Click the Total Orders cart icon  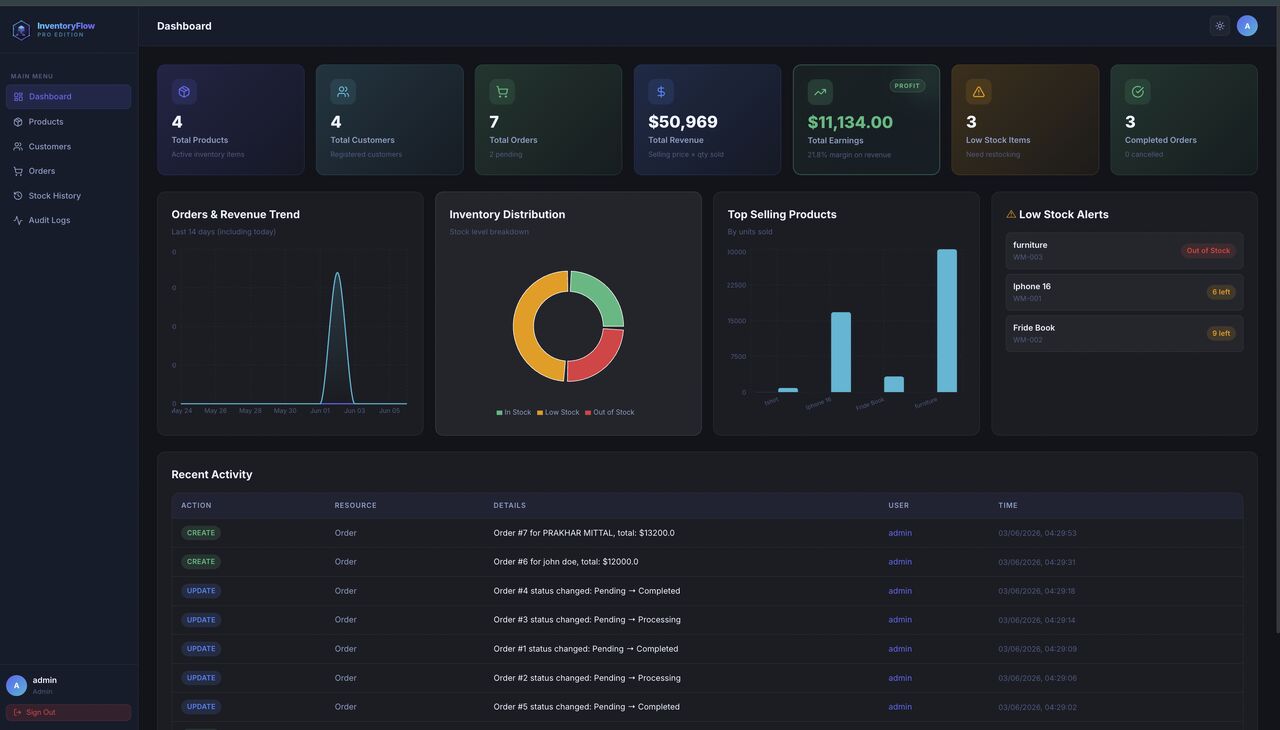pos(502,92)
